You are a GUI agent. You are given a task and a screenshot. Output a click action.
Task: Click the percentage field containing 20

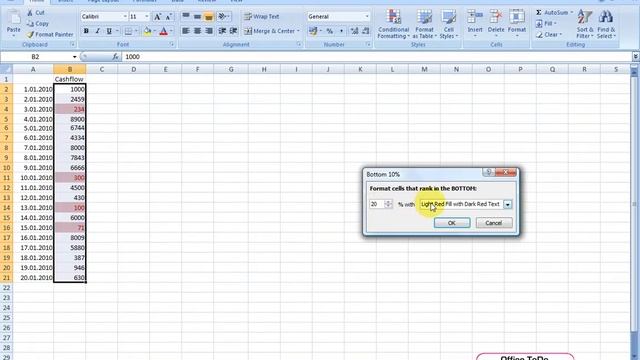[377, 204]
